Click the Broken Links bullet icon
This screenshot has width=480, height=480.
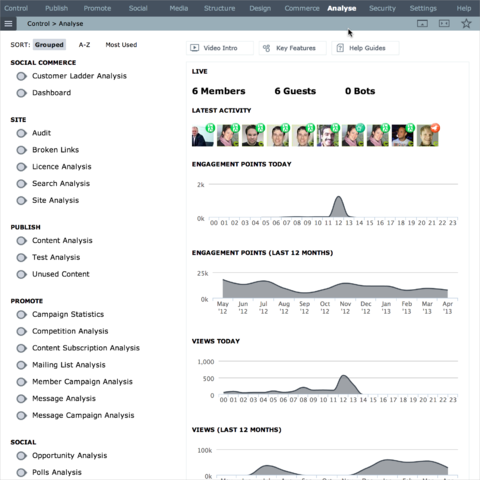[x=22, y=150]
